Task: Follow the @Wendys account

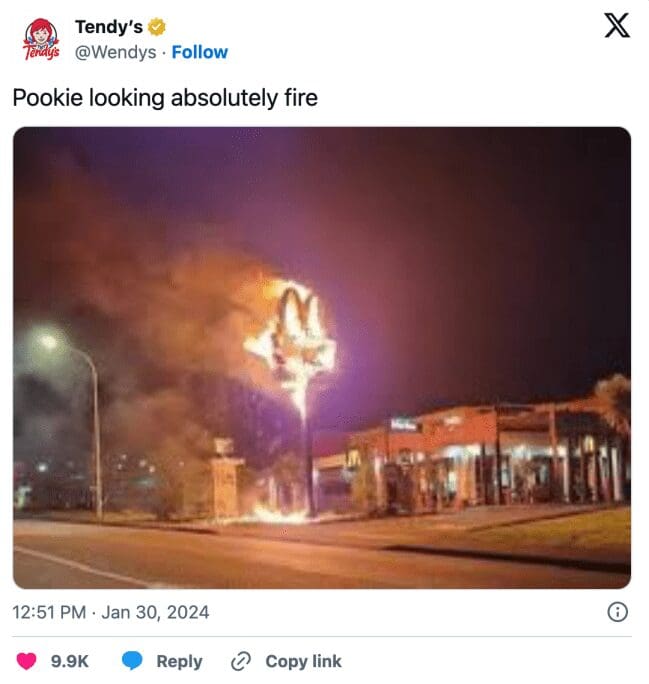Action: (200, 52)
